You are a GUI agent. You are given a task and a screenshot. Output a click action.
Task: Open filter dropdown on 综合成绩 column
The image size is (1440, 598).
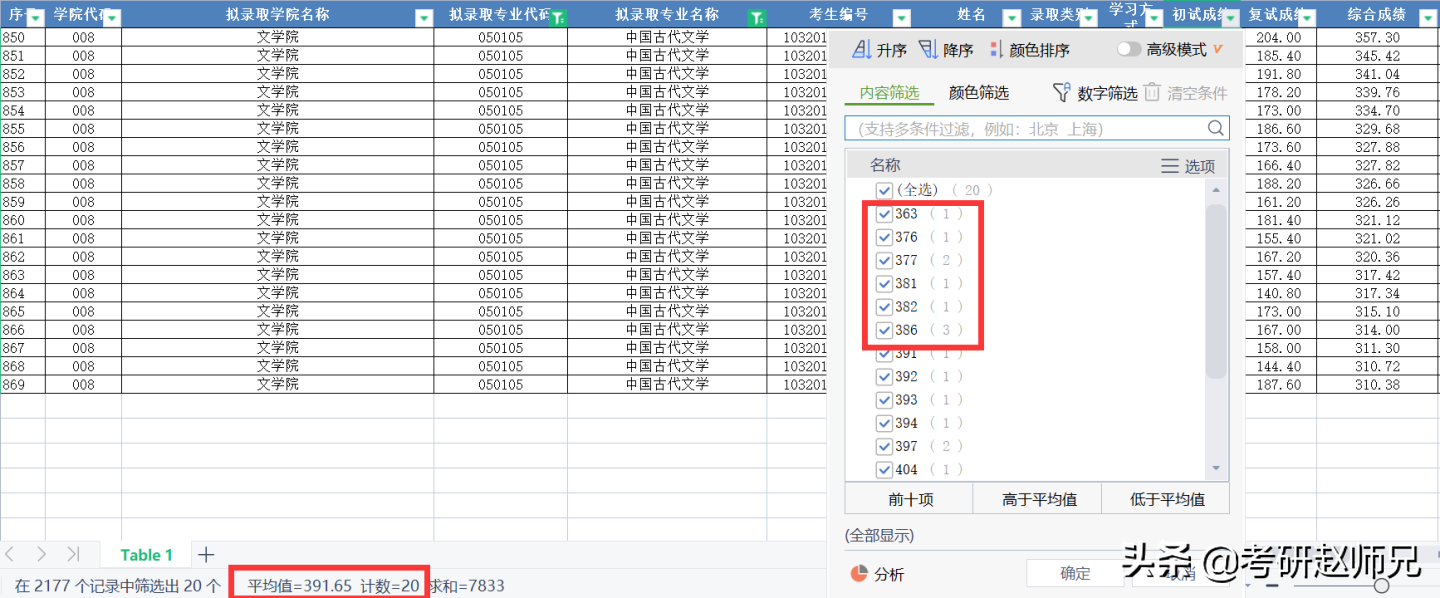1426,15
